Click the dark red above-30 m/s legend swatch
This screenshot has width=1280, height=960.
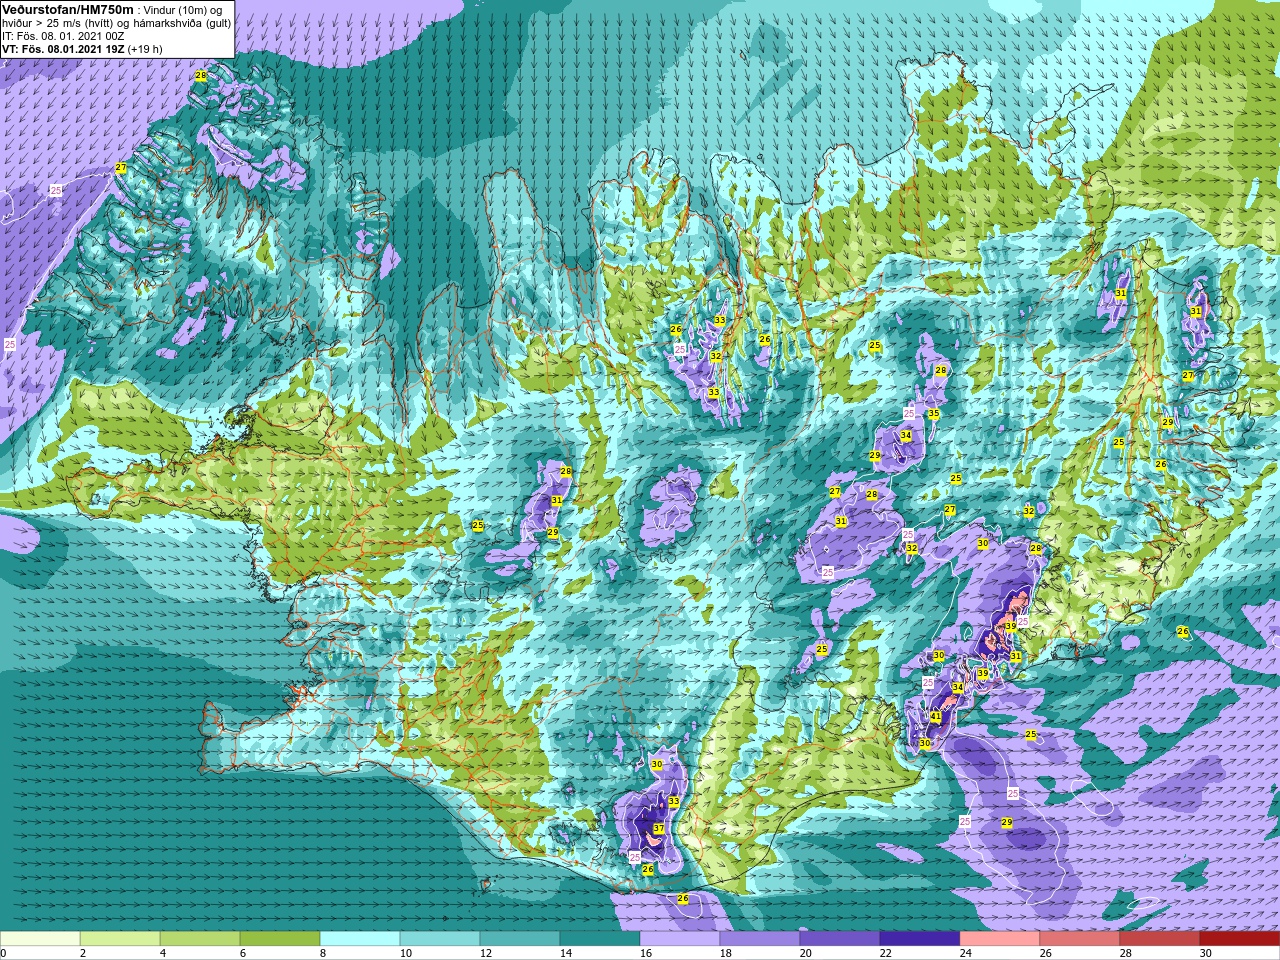point(1240,939)
